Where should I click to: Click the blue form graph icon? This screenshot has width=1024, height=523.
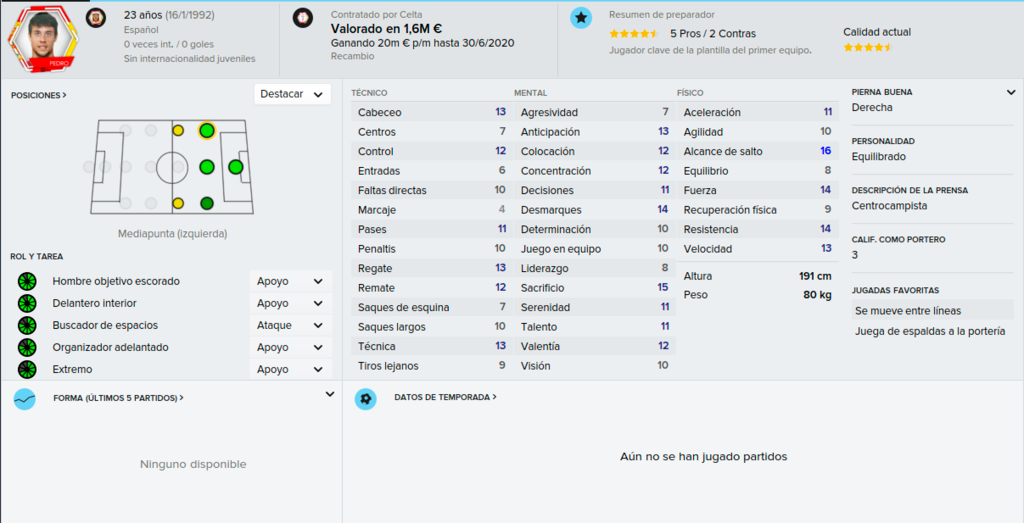[x=25, y=398]
